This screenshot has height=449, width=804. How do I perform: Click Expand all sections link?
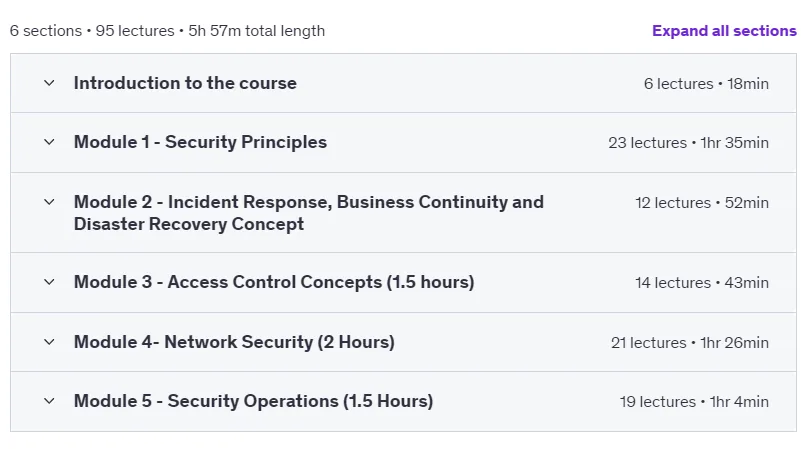click(x=724, y=31)
